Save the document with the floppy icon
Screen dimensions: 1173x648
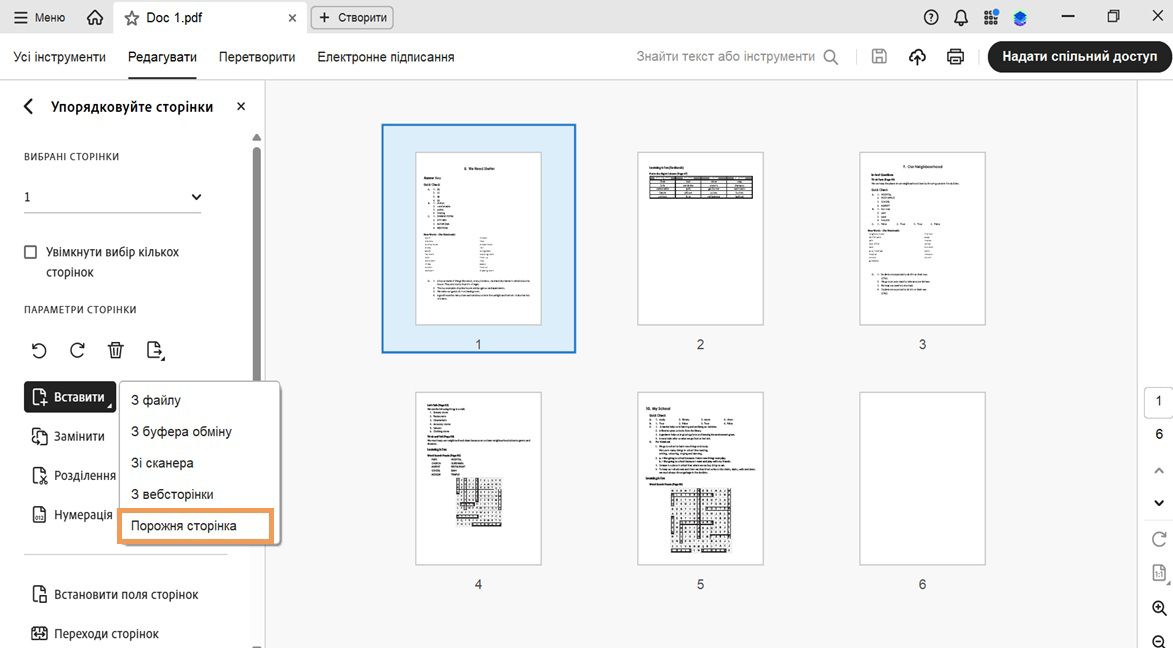880,56
